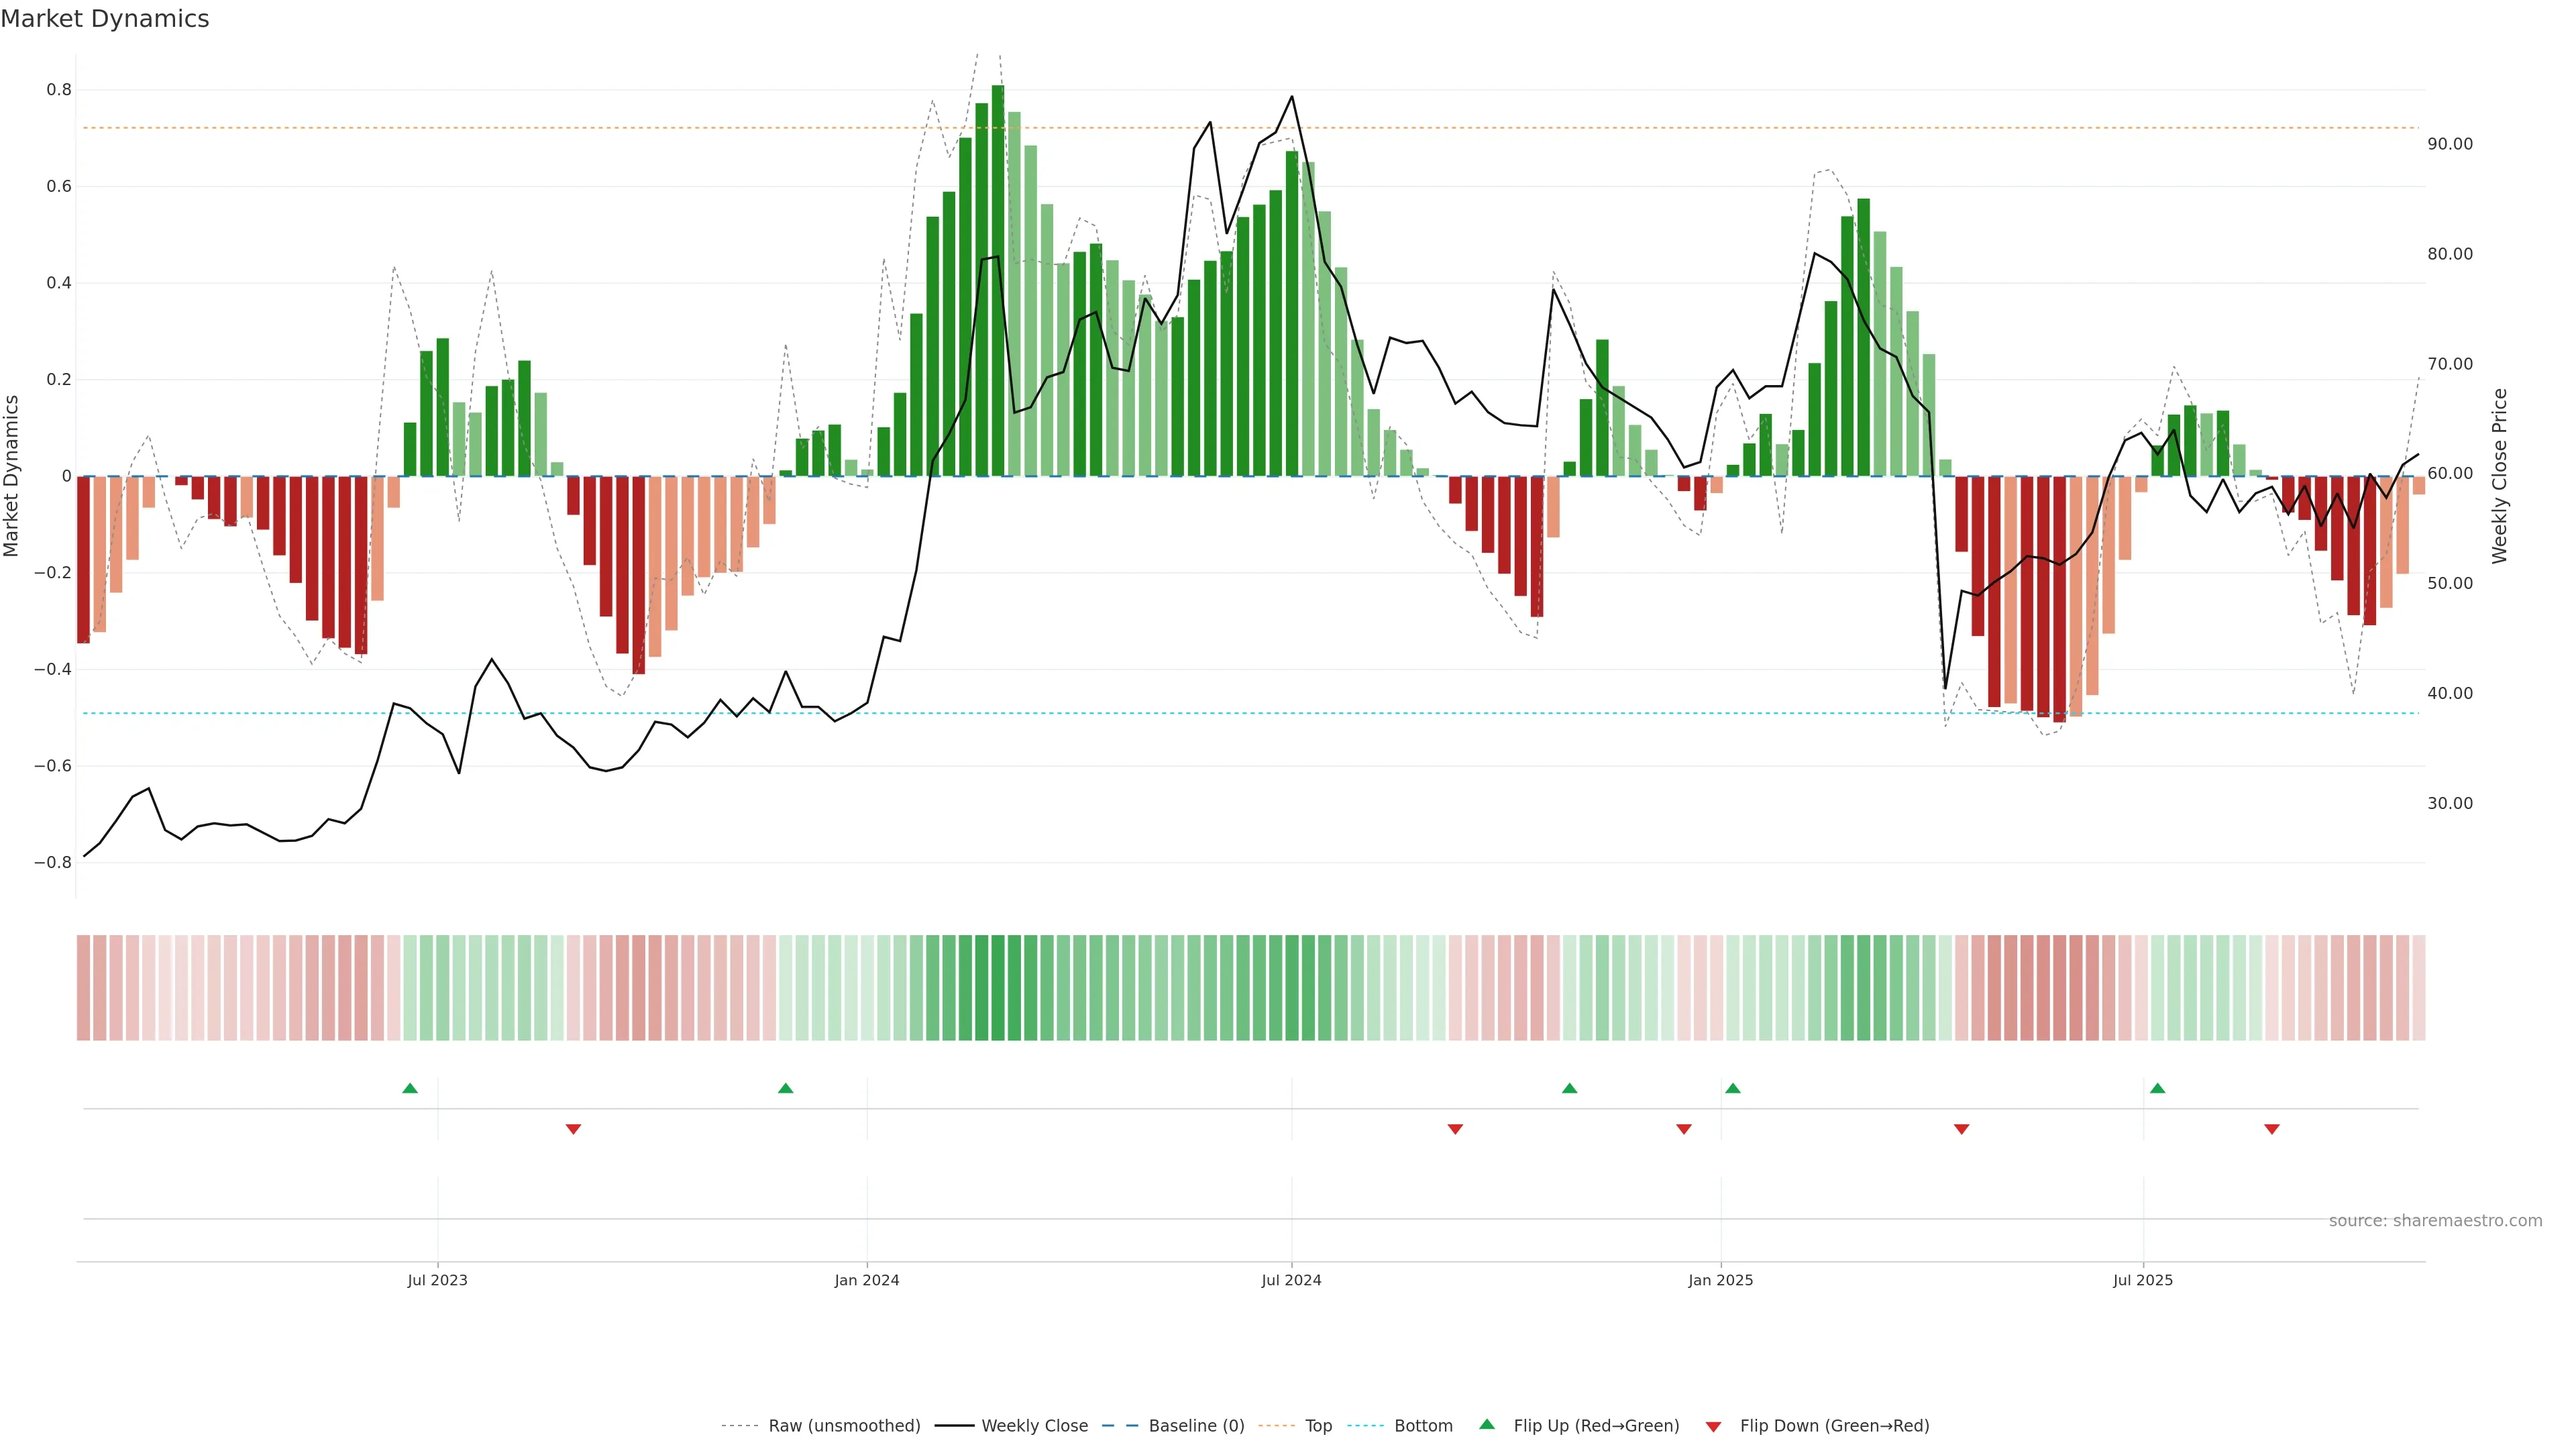
Task: Click the green flip-up triangle just before Jul 2023
Action: (x=410, y=1088)
